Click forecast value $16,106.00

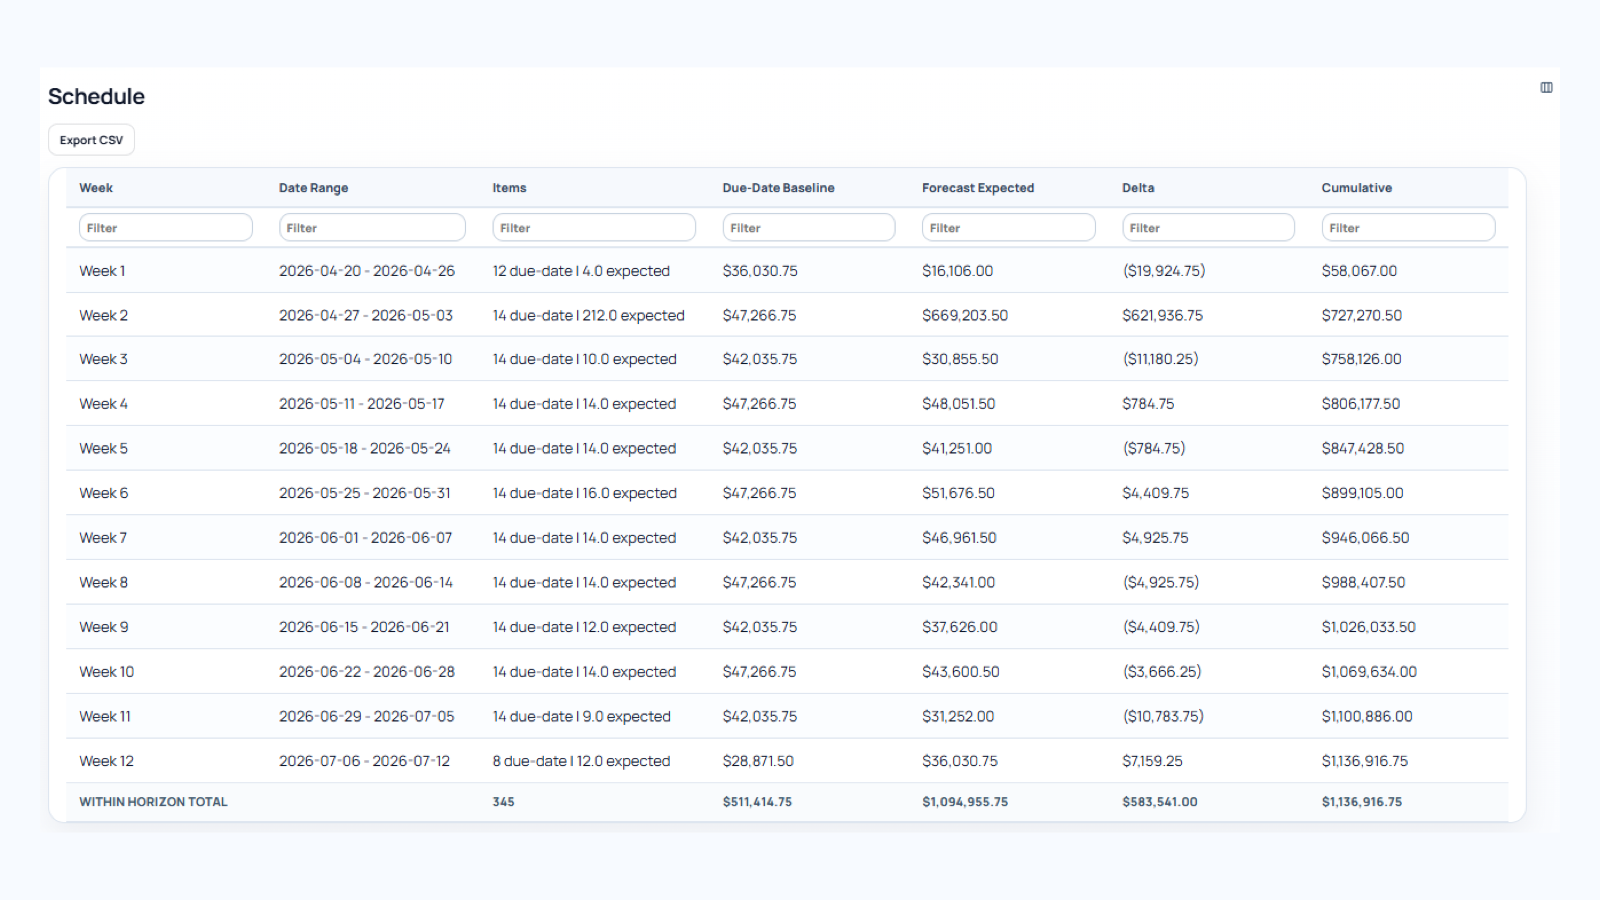click(x=958, y=271)
